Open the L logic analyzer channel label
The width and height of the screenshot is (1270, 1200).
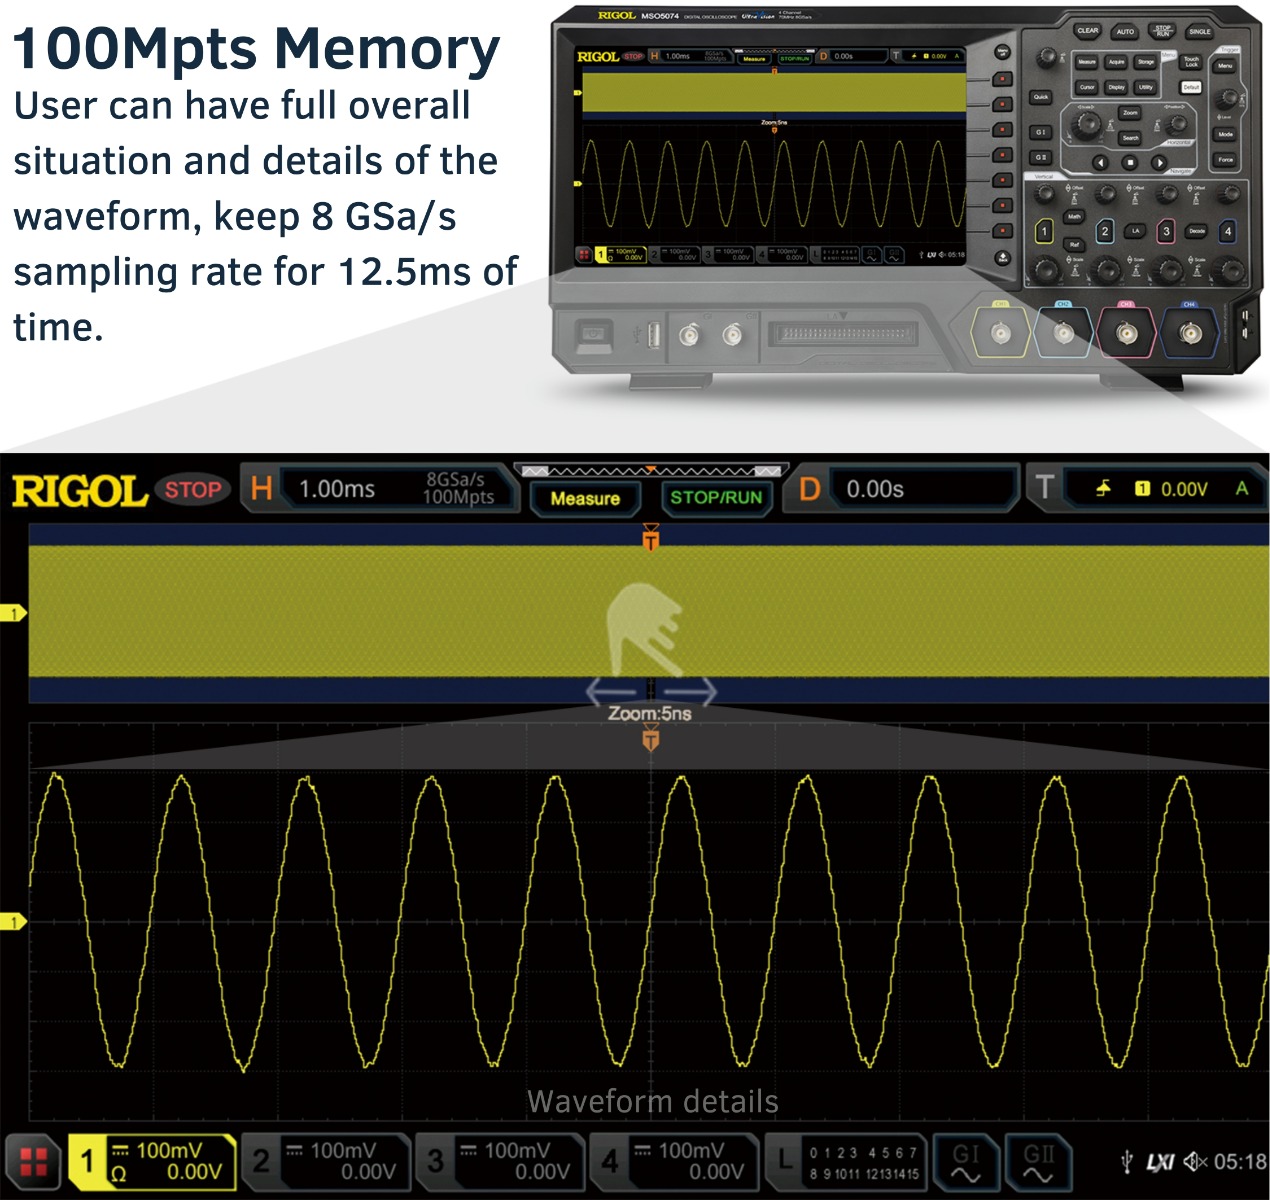(848, 1163)
